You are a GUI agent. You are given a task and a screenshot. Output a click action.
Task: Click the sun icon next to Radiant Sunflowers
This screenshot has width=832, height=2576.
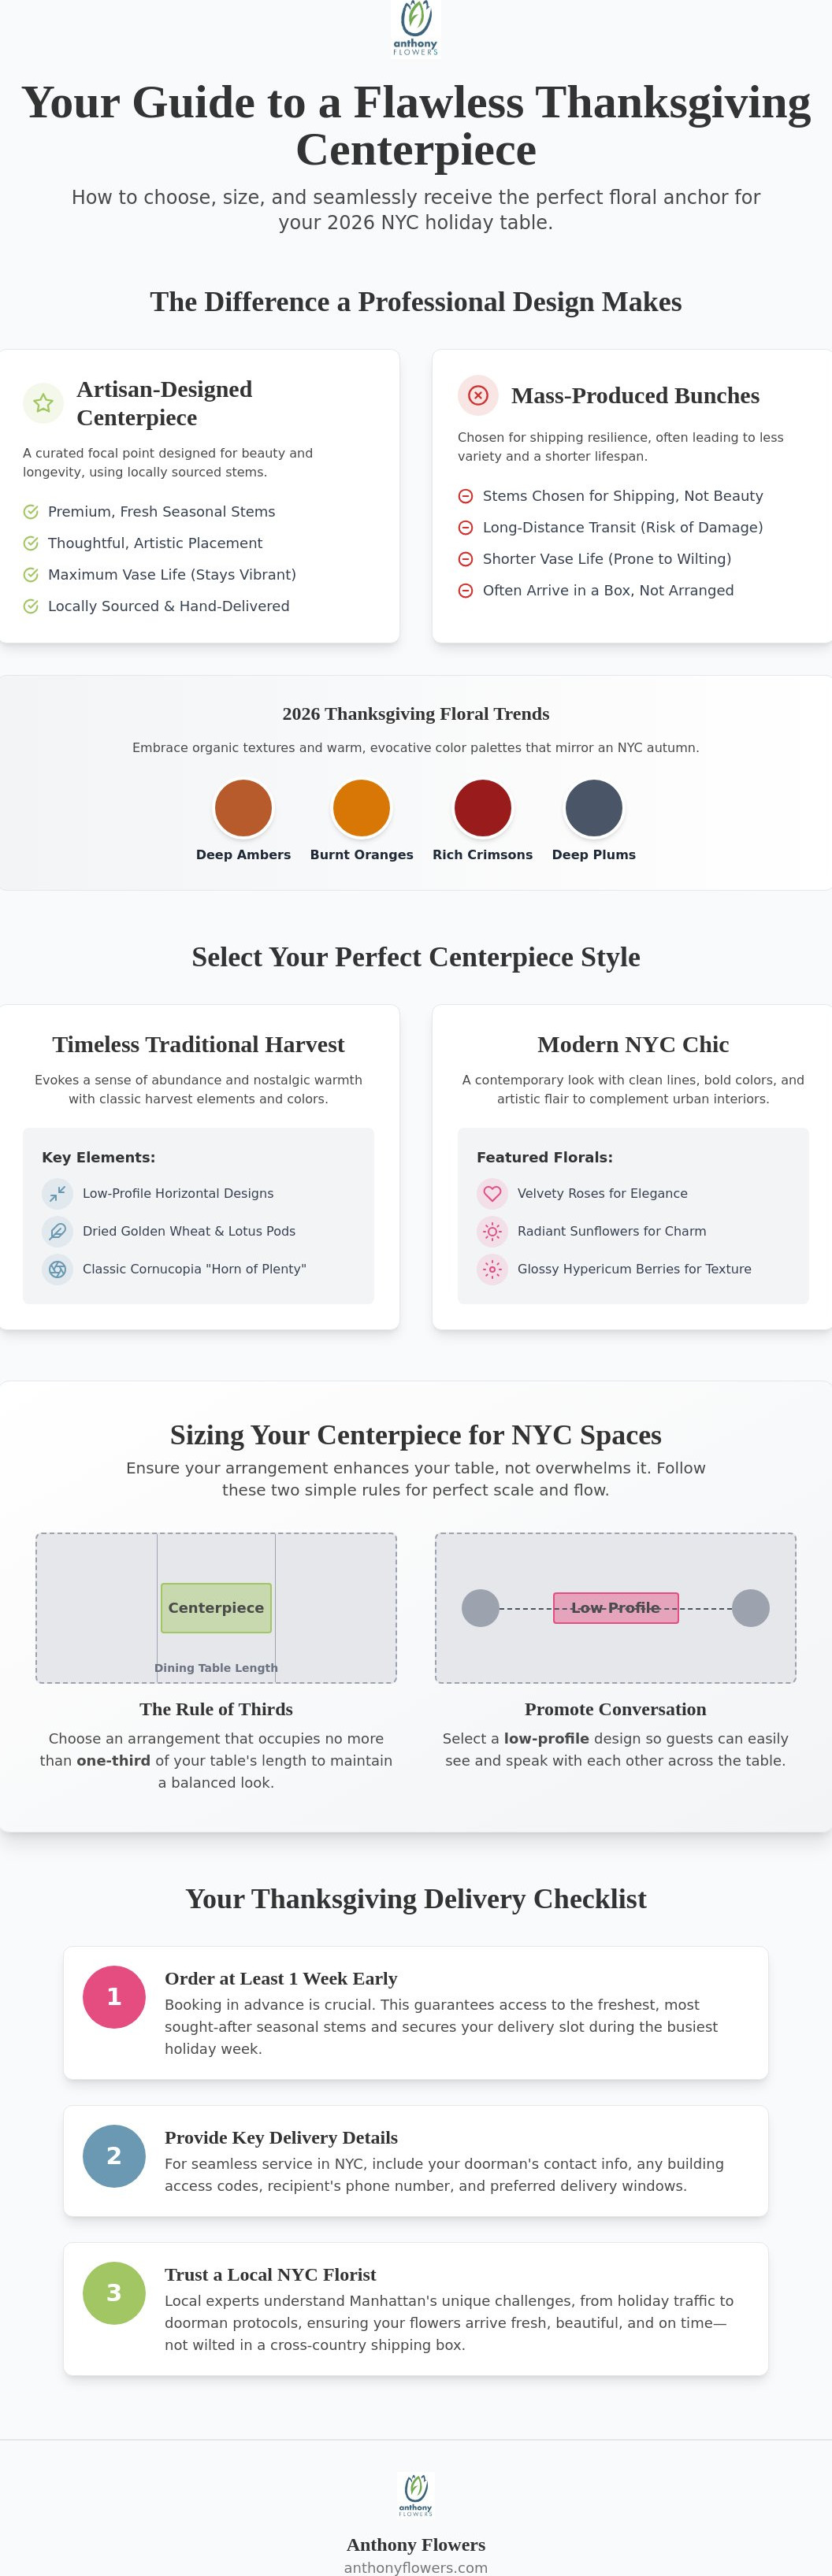[x=492, y=1231]
